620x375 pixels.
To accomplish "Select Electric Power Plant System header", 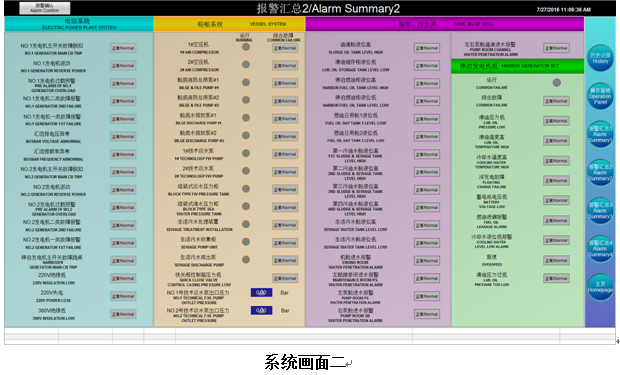I will (x=79, y=24).
